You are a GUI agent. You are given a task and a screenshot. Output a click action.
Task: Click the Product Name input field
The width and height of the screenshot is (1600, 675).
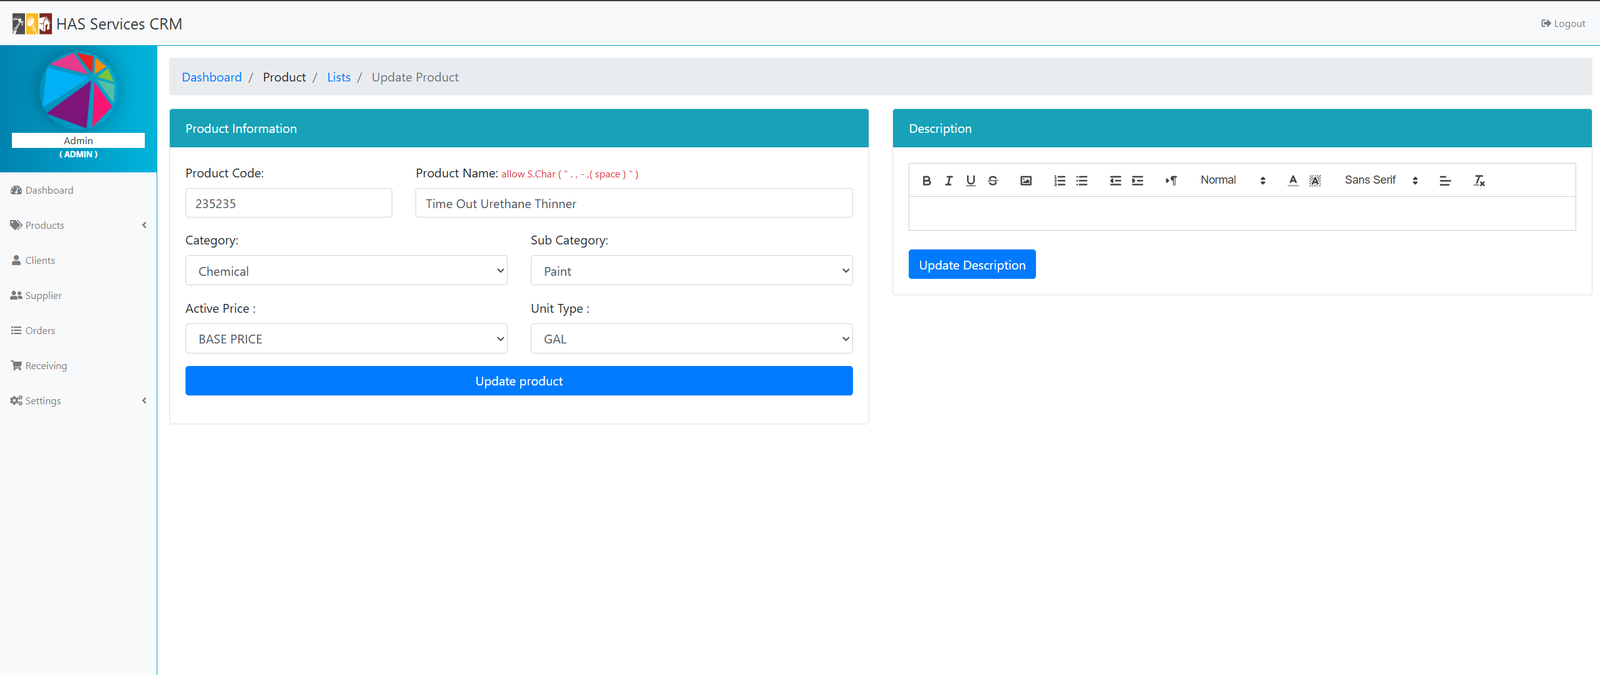(x=633, y=203)
